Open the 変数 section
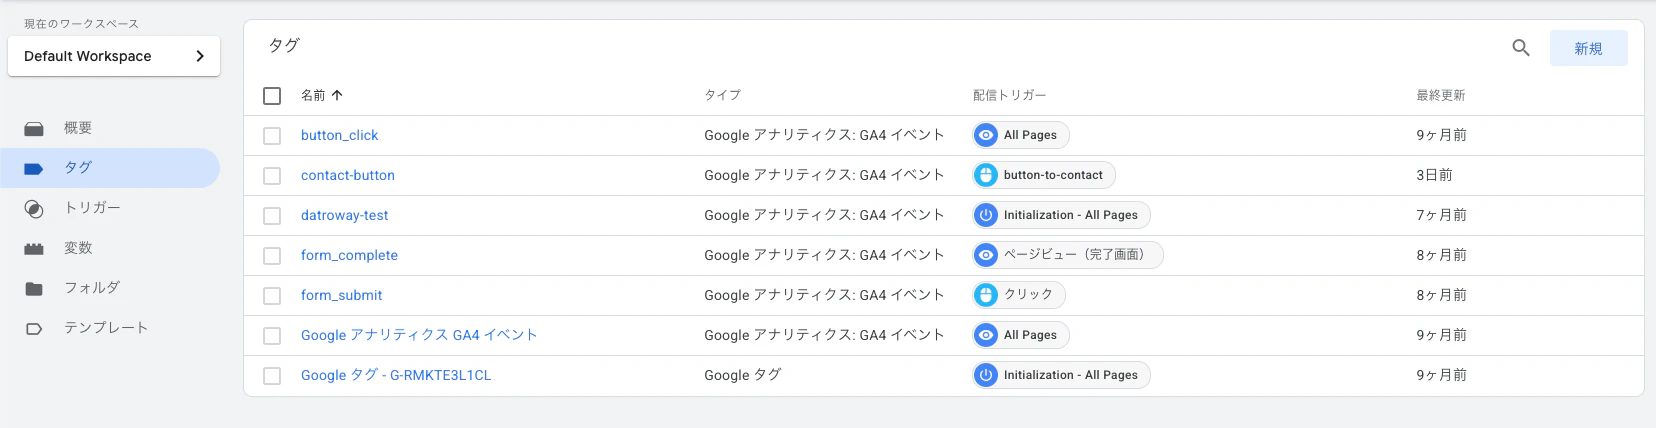This screenshot has width=1656, height=428. 110,248
